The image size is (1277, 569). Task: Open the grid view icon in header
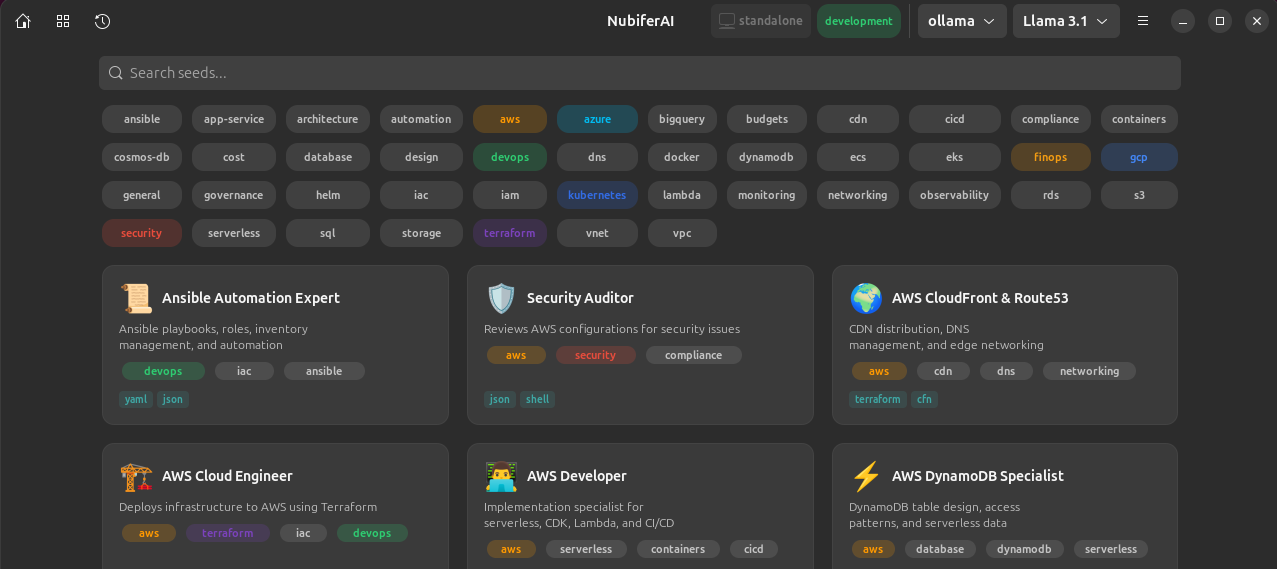tap(63, 21)
